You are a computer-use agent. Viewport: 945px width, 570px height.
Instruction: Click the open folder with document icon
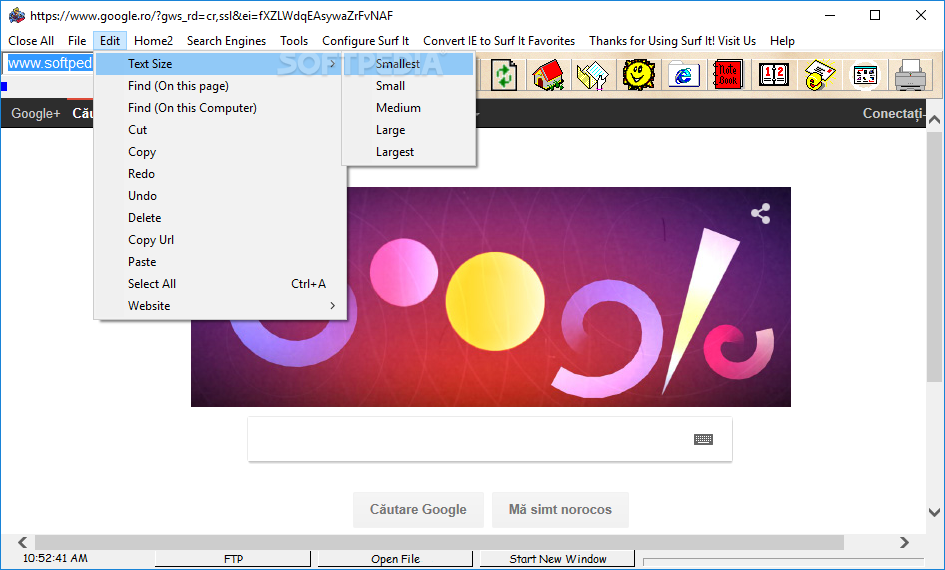[592, 75]
